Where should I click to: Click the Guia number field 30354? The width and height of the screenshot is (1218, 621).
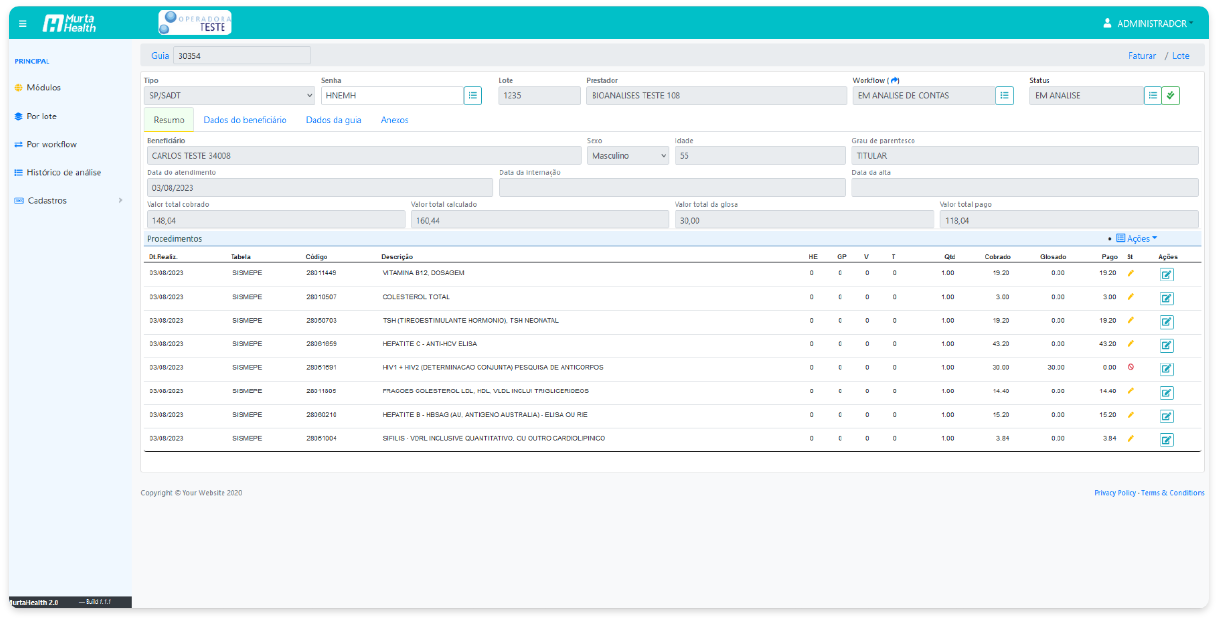pyautogui.click(x=242, y=56)
